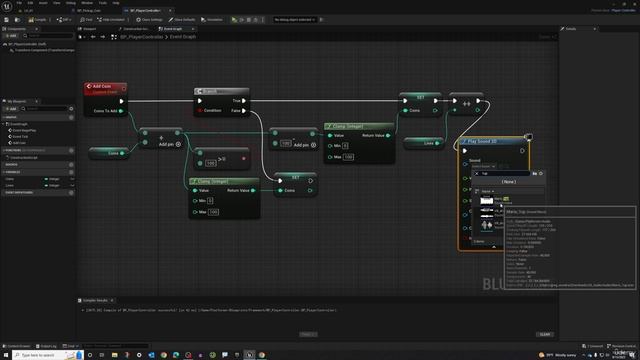The image size is (640, 360).
Task: Click BP_PlayerController in graph breadcrumb
Action: coord(141,37)
